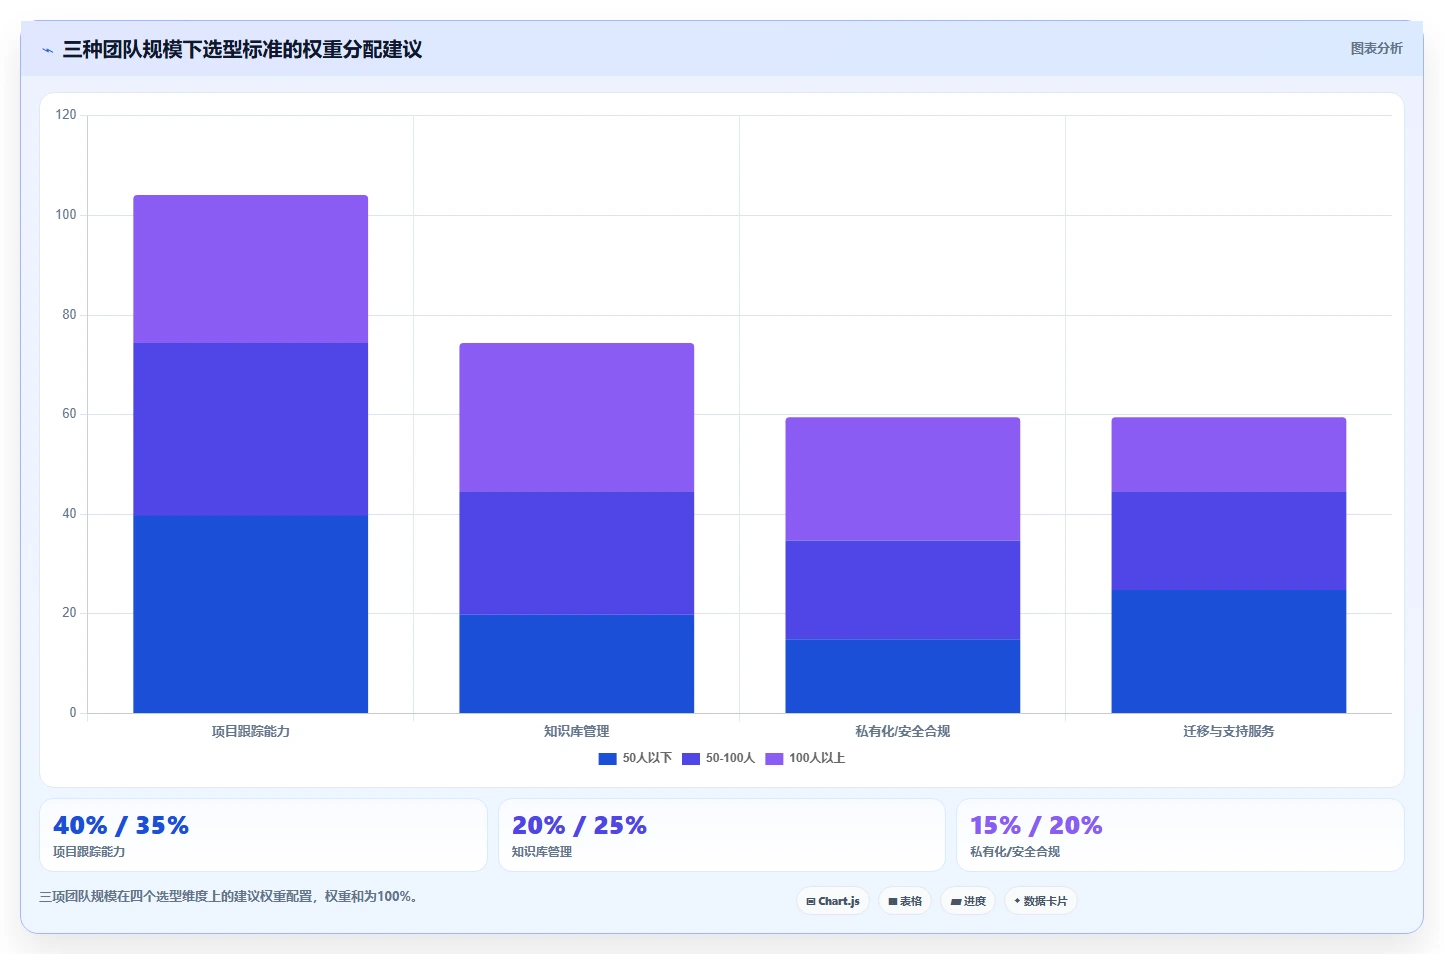Click the 知识库管理 x-axis label
Viewport: 1444px width, 954px height.
pos(577,731)
